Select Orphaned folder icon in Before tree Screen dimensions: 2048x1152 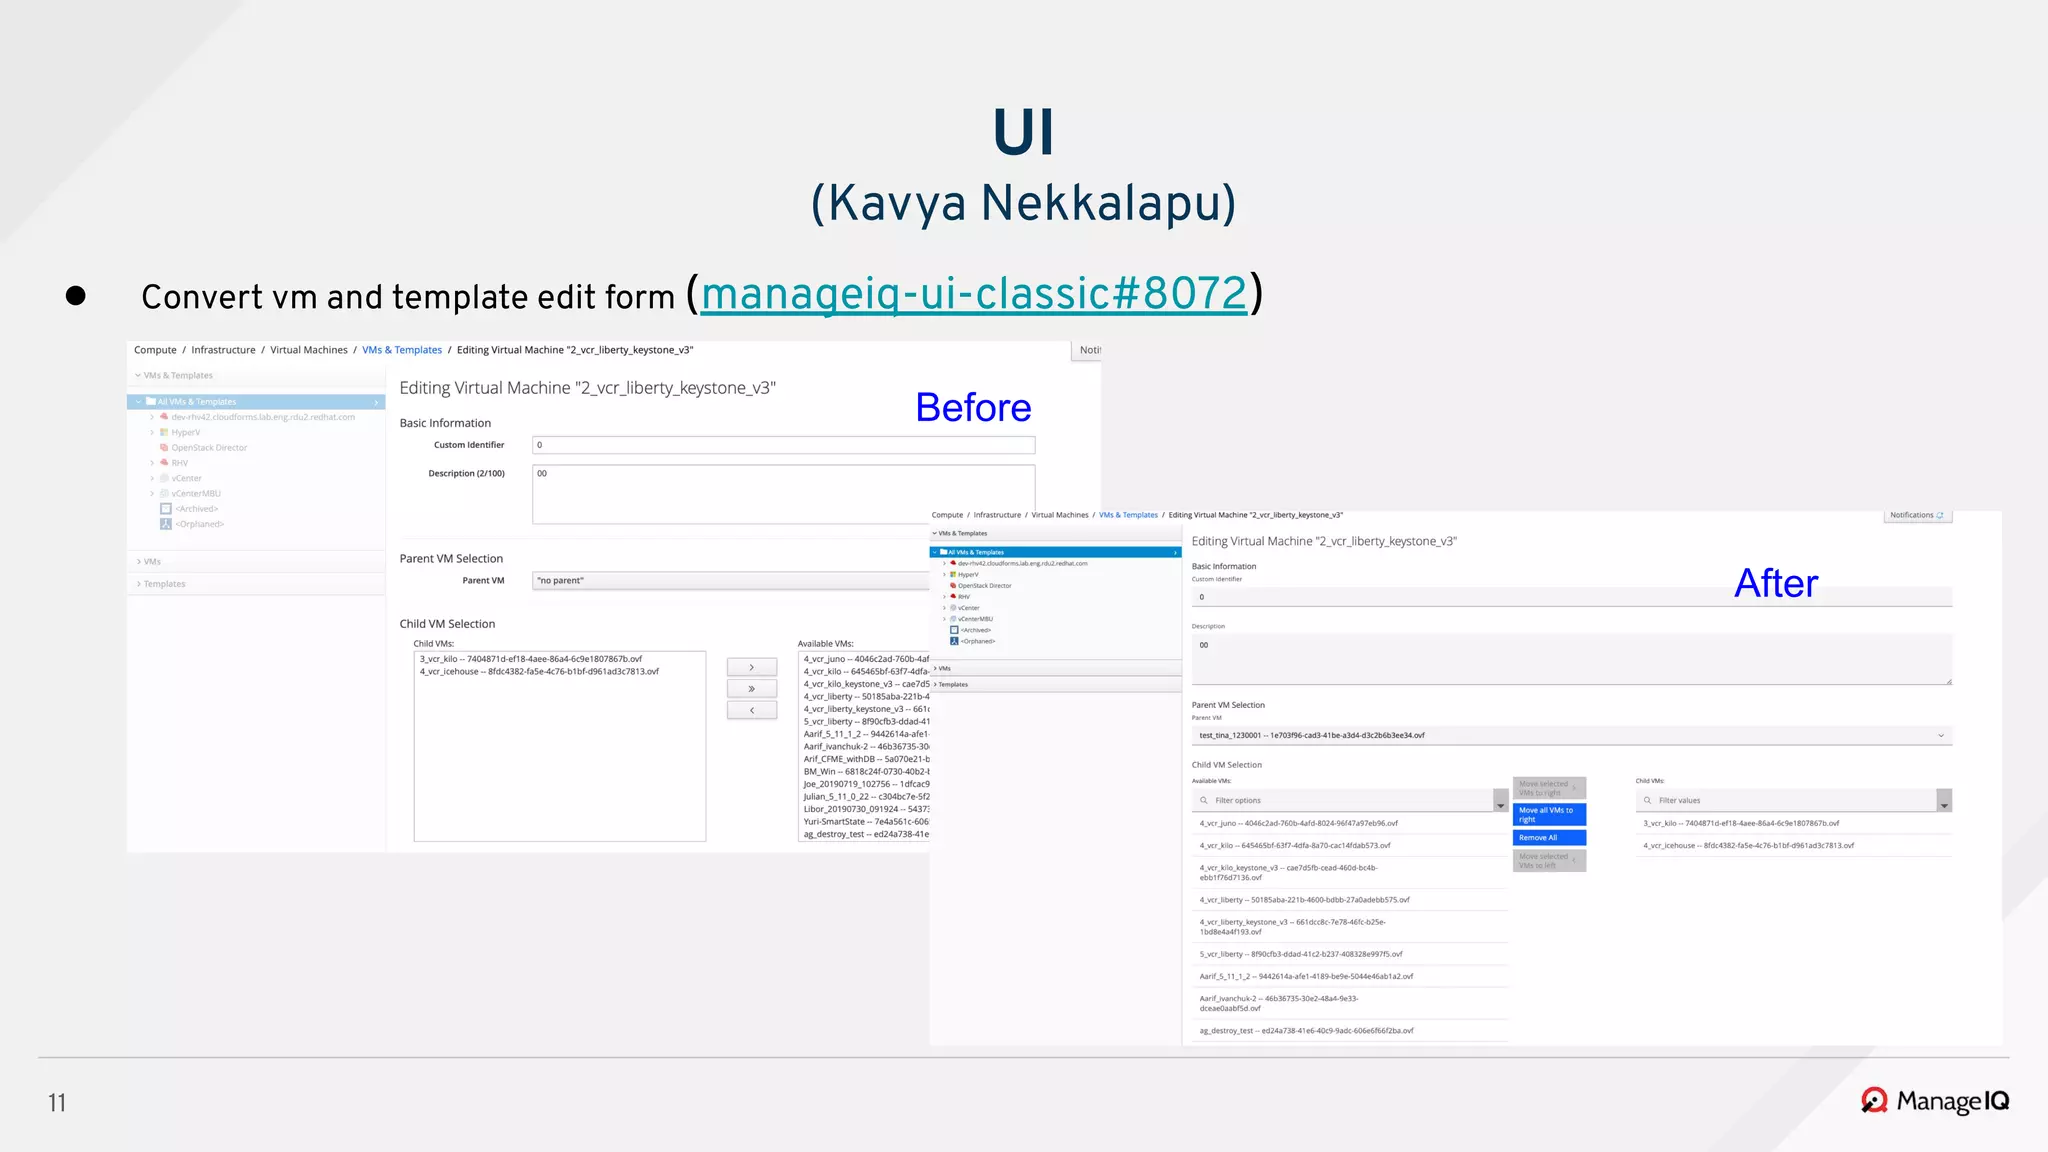click(166, 524)
